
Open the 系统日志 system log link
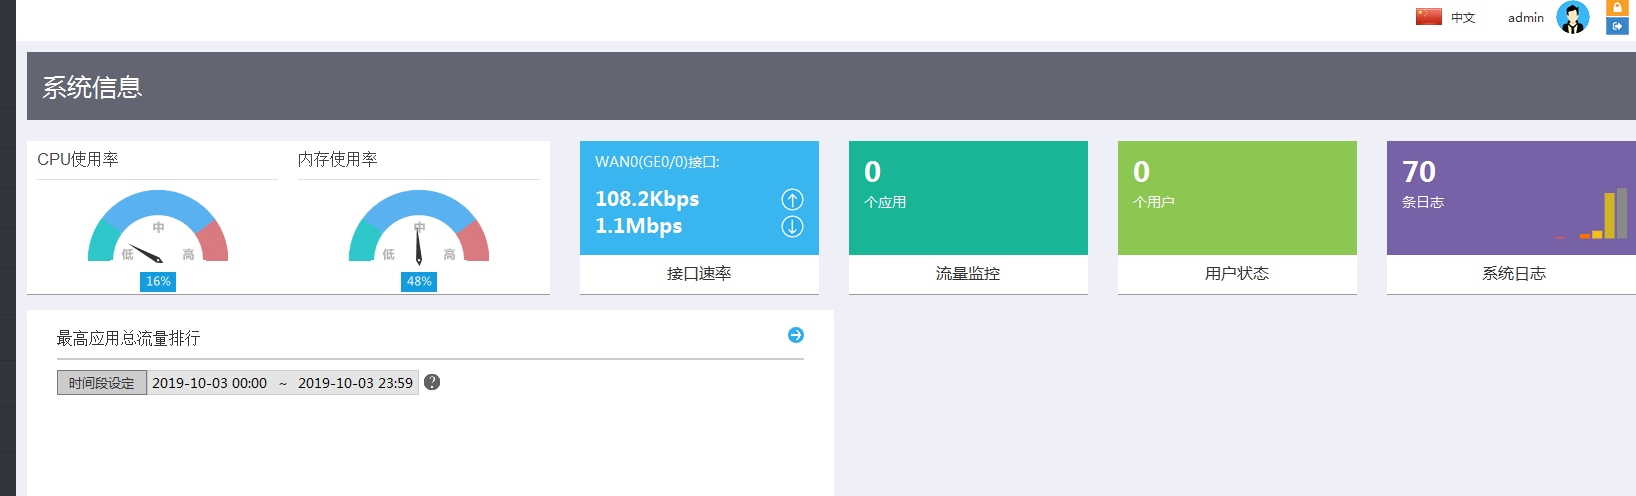pos(1513,274)
